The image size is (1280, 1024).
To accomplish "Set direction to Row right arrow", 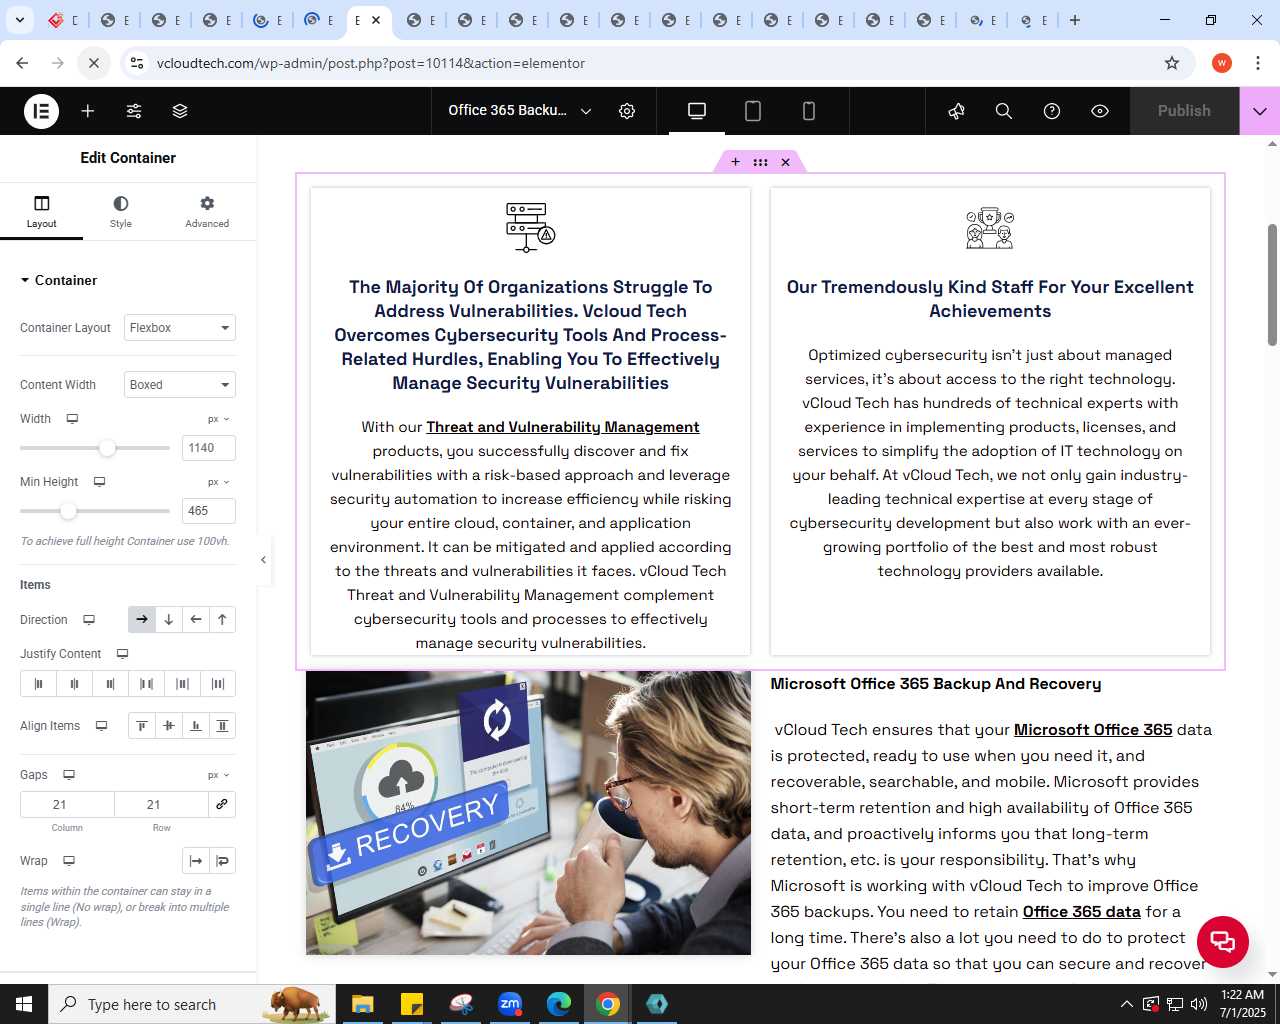I will 142,620.
